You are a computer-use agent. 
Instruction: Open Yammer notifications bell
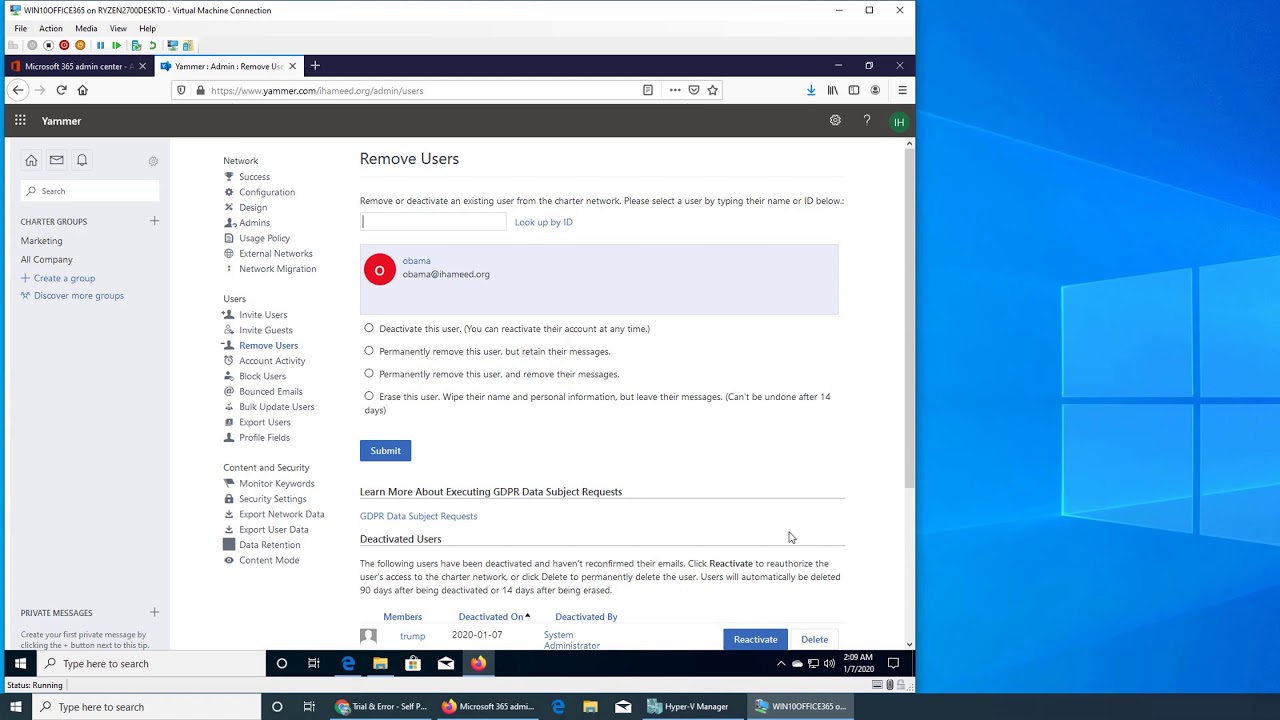[82, 160]
